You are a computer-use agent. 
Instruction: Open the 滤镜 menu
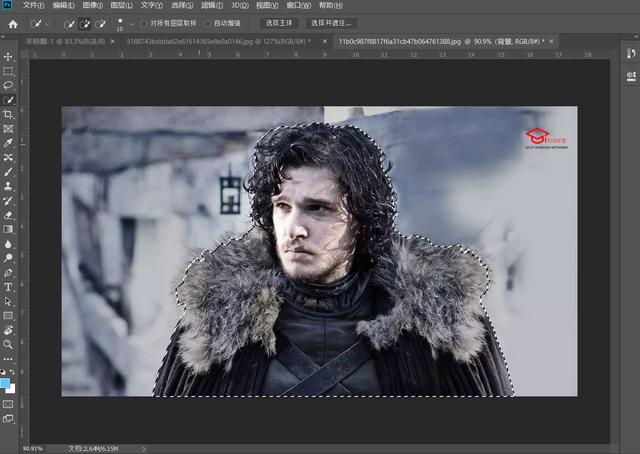[212, 5]
